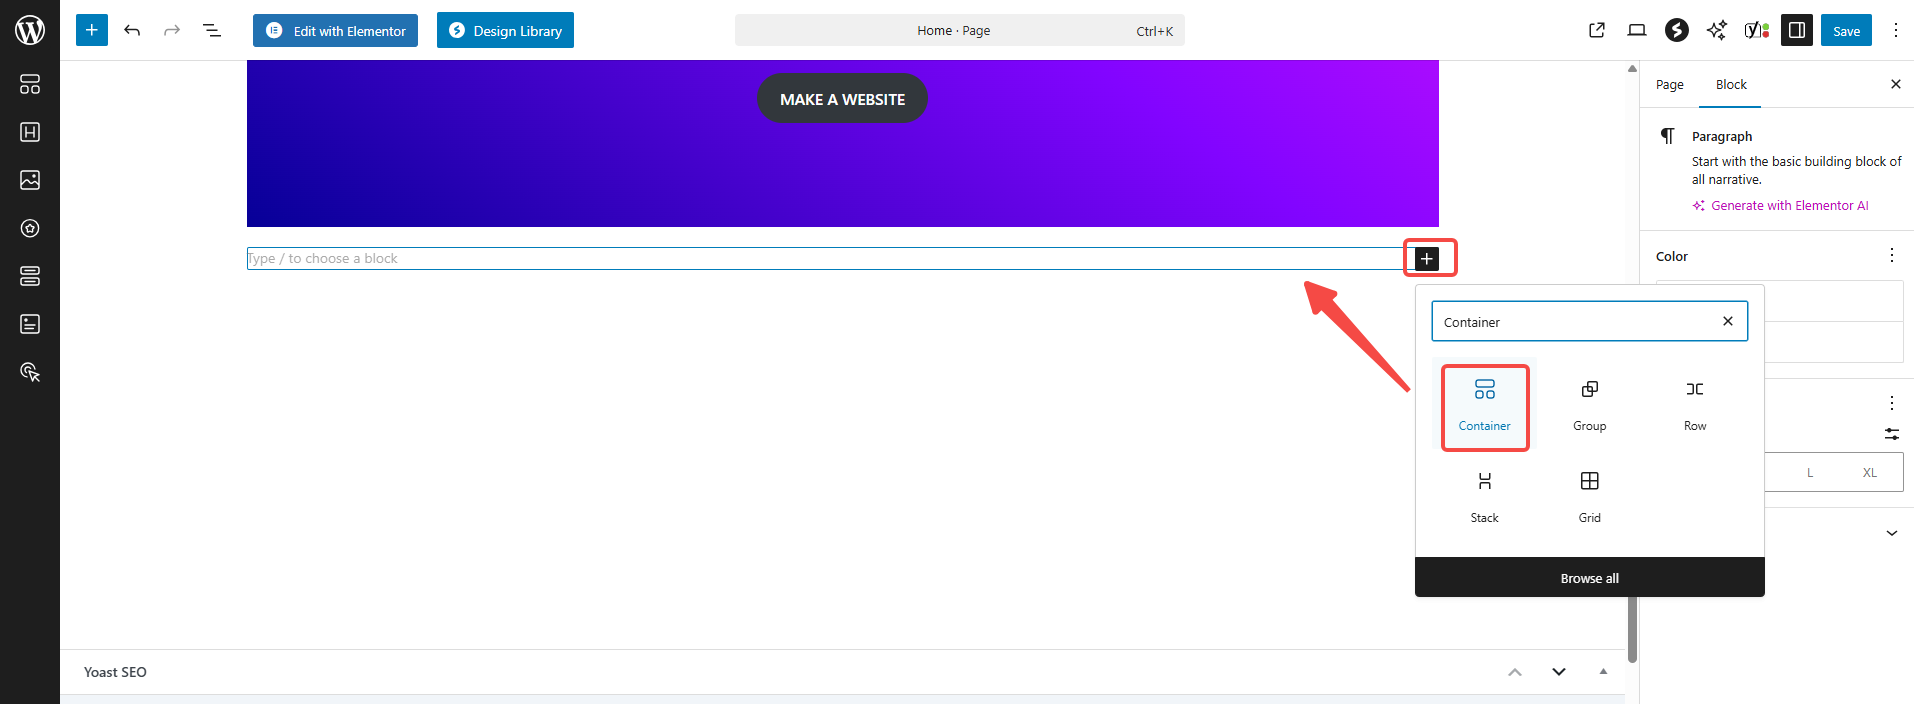The width and height of the screenshot is (1914, 704).
Task: Switch to the Page tab
Action: pyautogui.click(x=1669, y=85)
